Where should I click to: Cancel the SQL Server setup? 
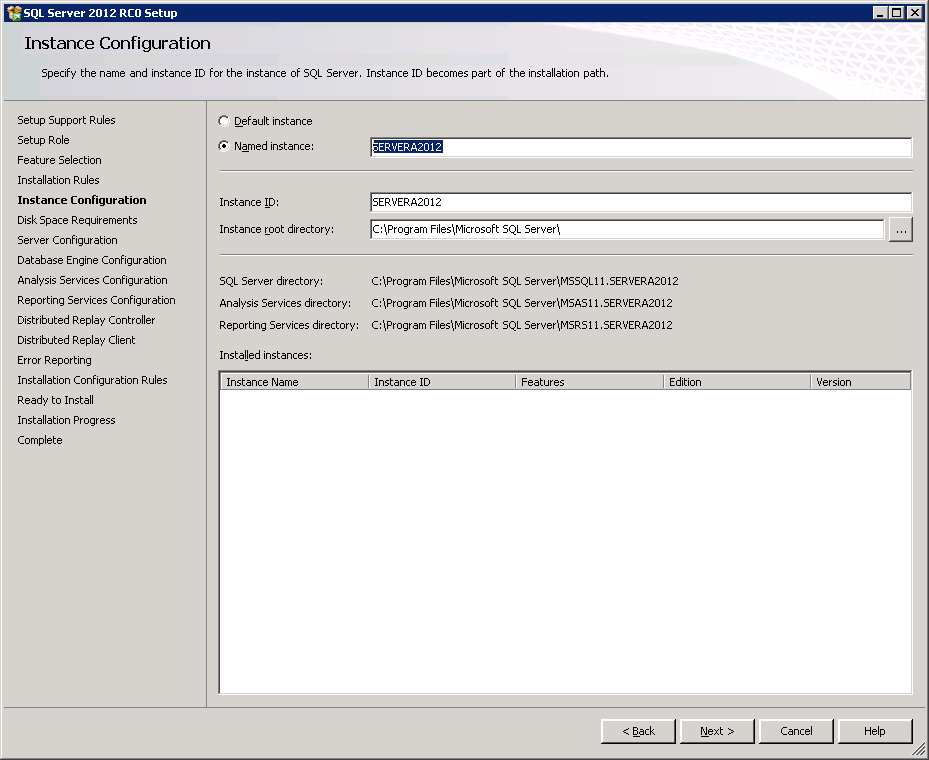point(796,731)
